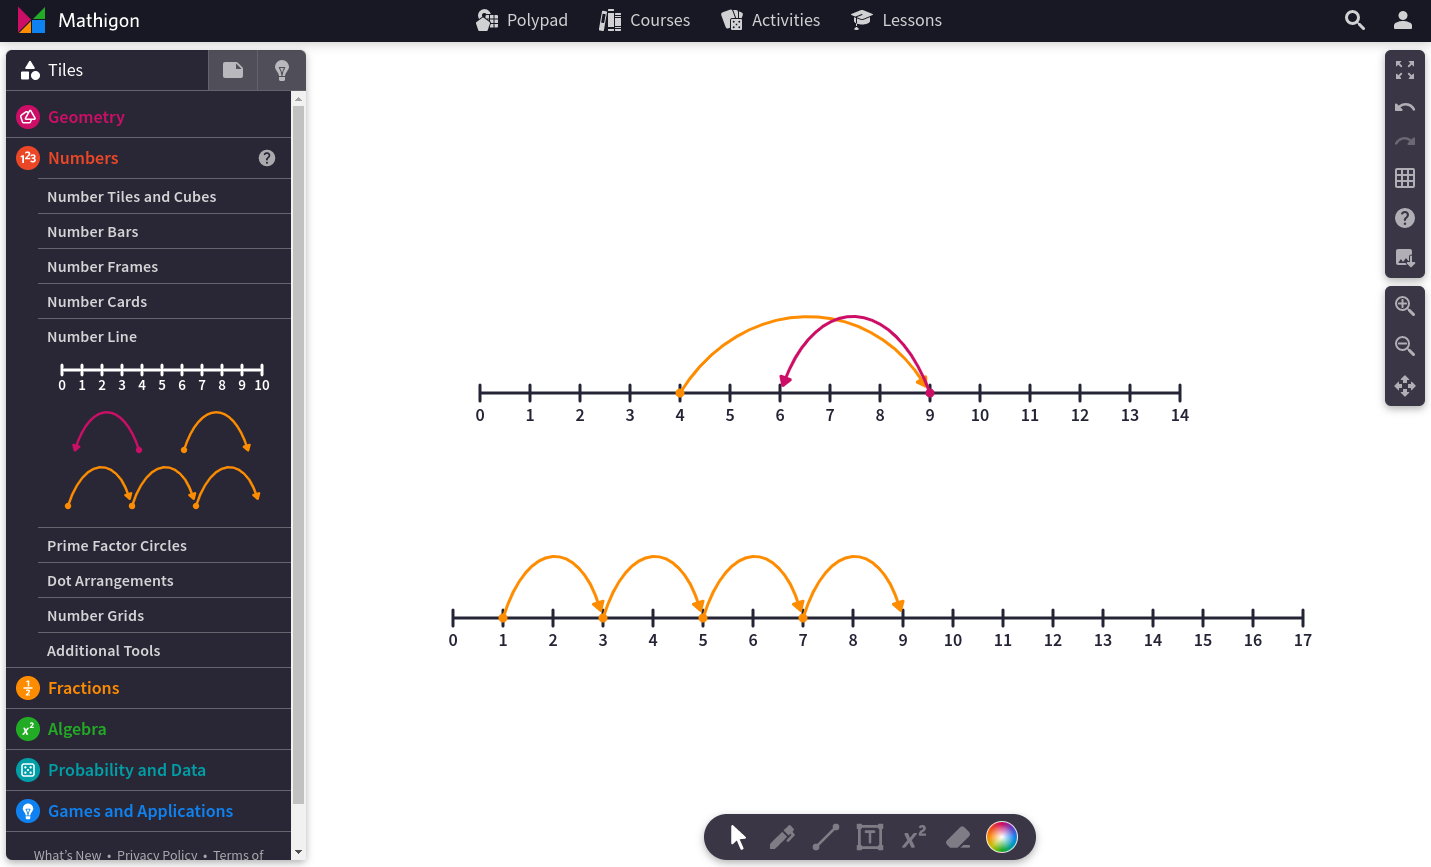Image resolution: width=1431 pixels, height=867 pixels.
Task: Select the x² equation tool
Action: pyautogui.click(x=913, y=837)
